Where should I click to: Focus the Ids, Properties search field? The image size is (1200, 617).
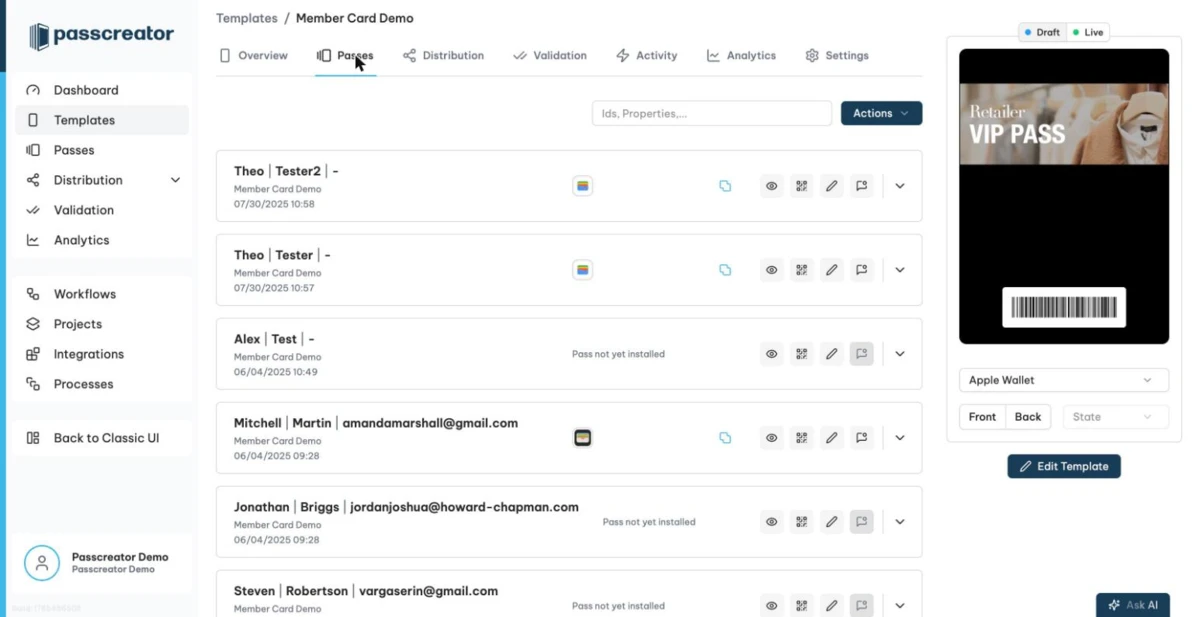[x=712, y=113]
